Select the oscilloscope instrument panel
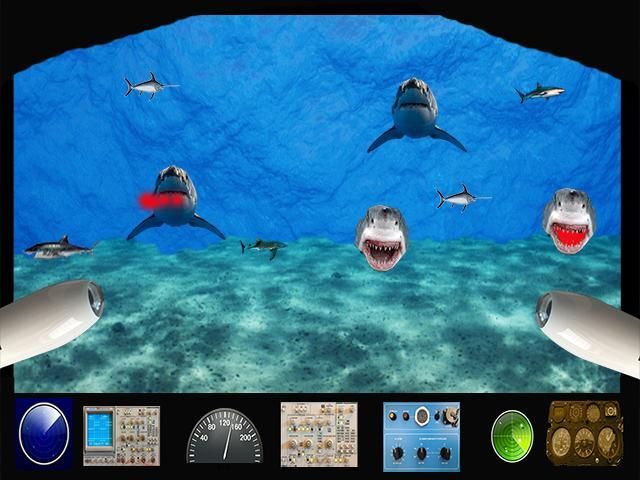The width and height of the screenshot is (640, 480). pos(113,435)
